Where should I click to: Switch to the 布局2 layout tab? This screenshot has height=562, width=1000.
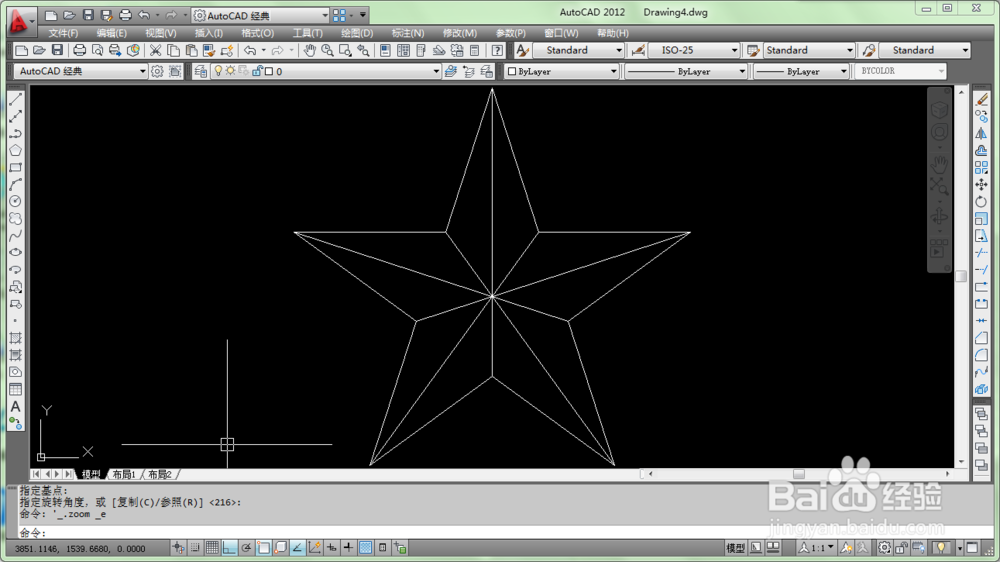[159, 474]
